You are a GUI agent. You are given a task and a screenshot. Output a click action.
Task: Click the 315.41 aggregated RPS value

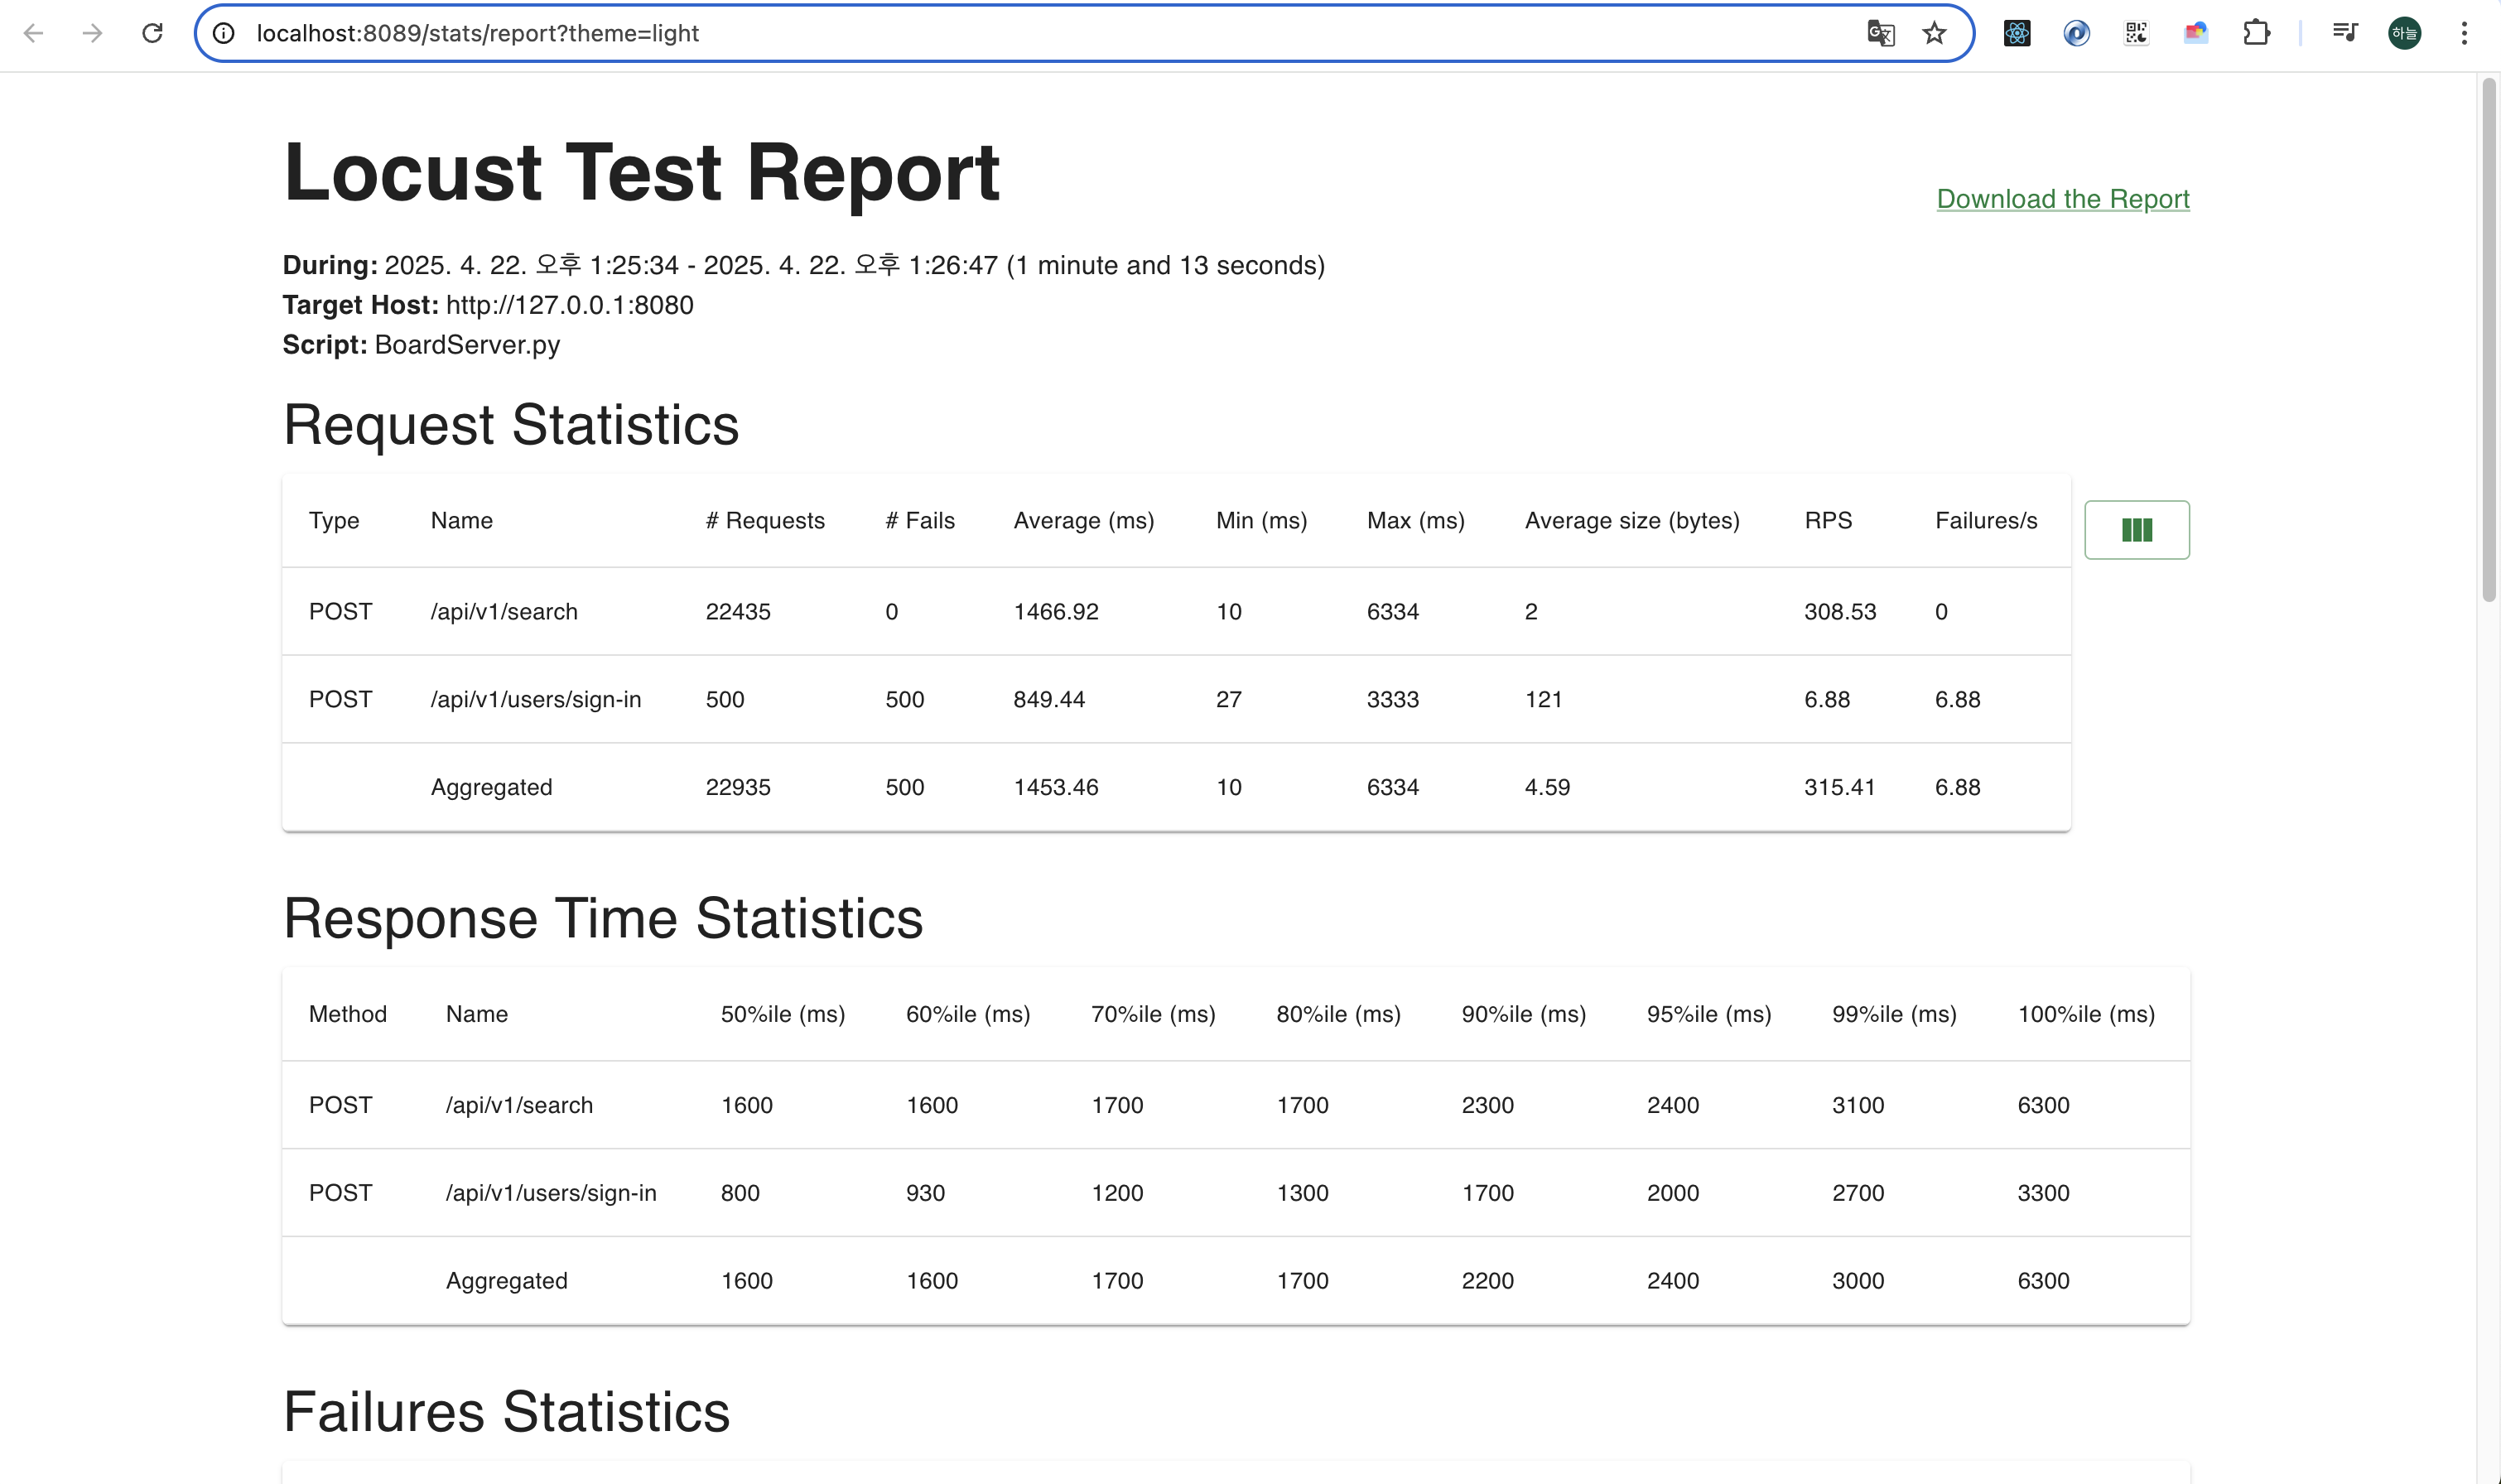[x=1839, y=788]
